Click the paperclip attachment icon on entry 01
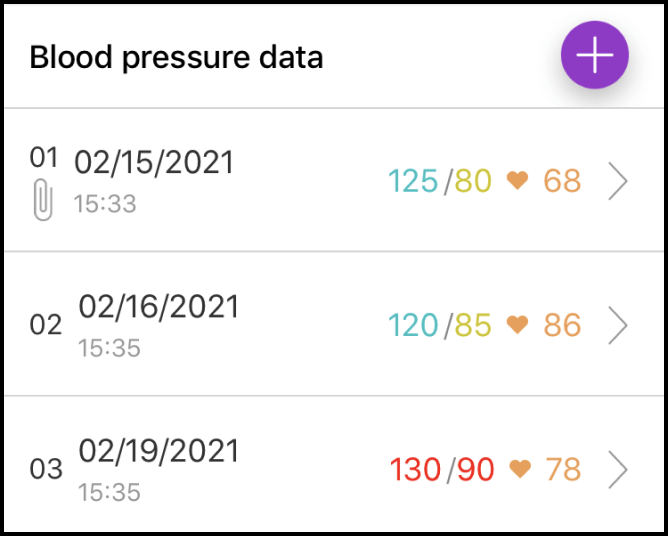 pyautogui.click(x=42, y=200)
